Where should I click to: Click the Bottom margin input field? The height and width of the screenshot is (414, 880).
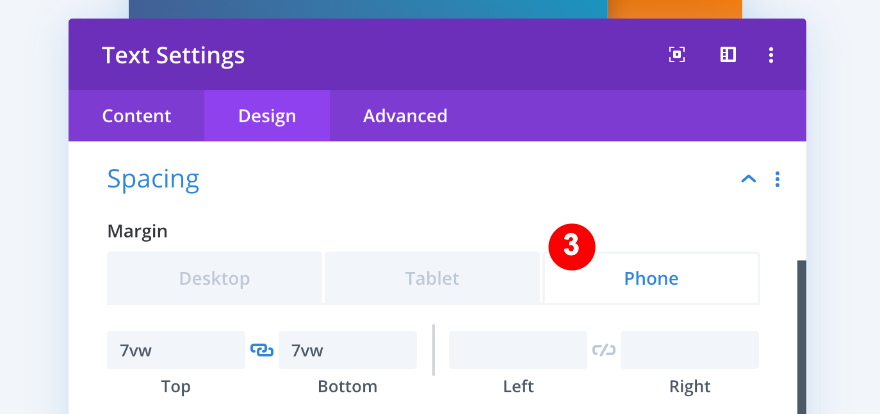coord(348,350)
